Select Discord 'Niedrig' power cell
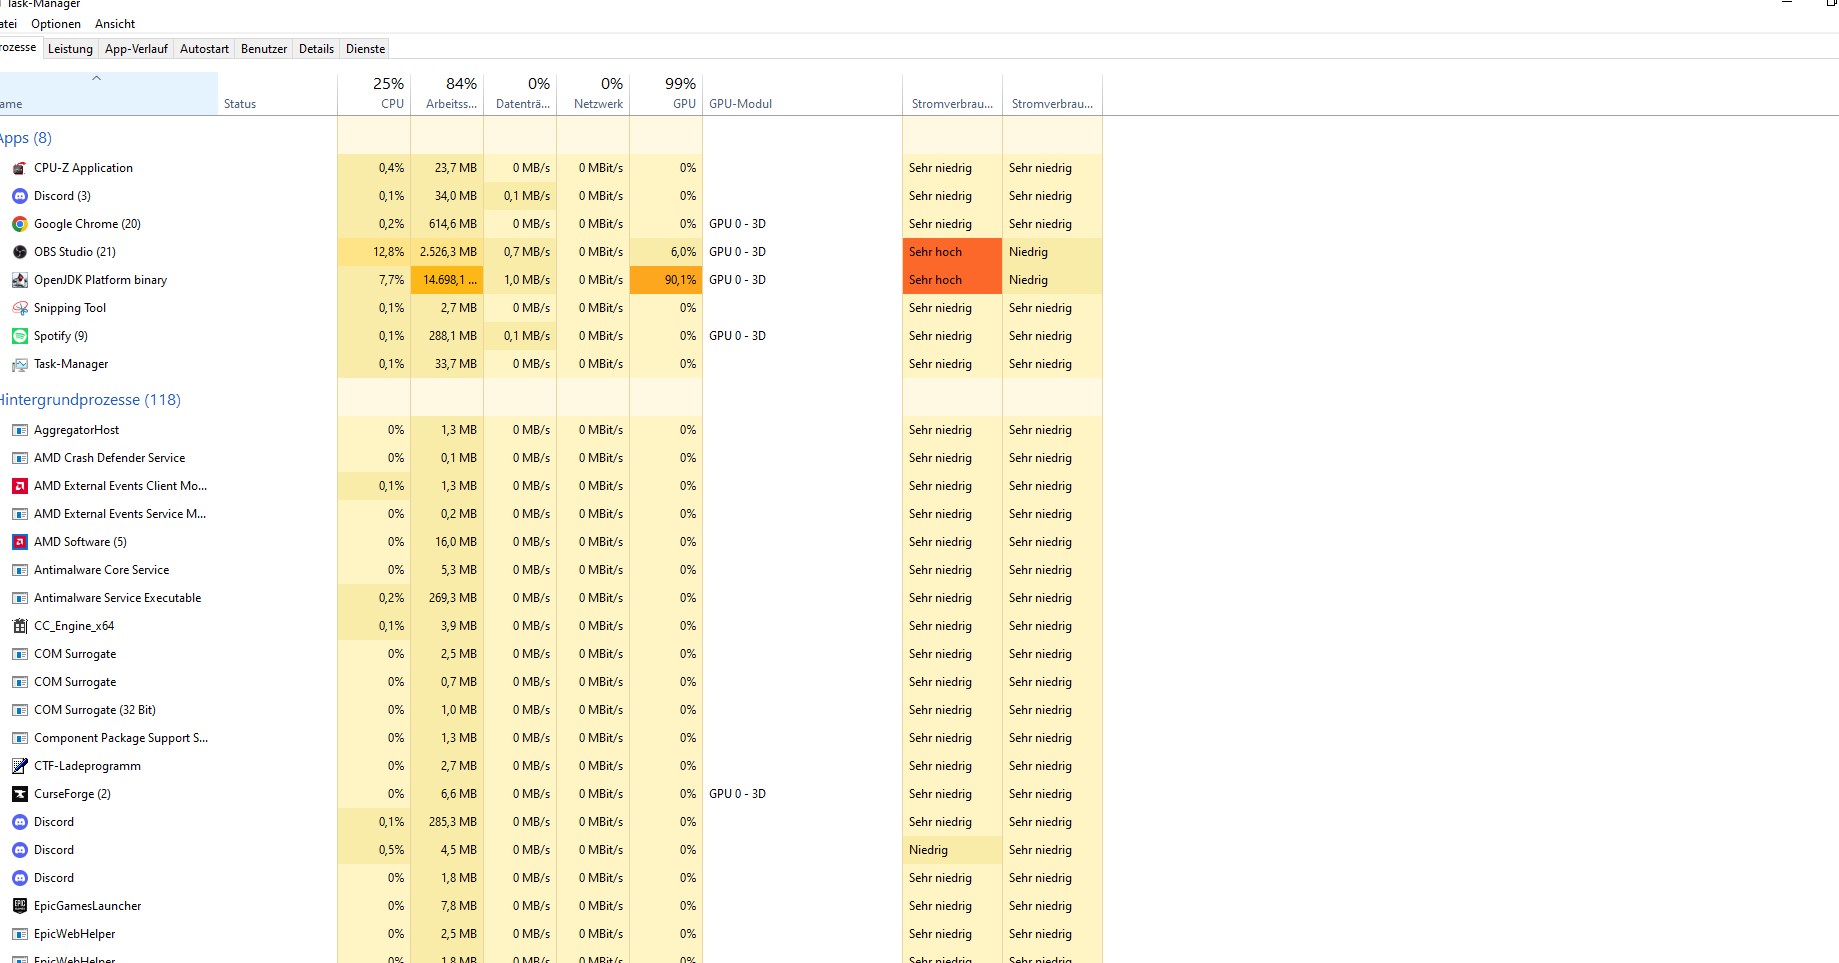Viewport: 1839px width, 963px height. click(952, 850)
